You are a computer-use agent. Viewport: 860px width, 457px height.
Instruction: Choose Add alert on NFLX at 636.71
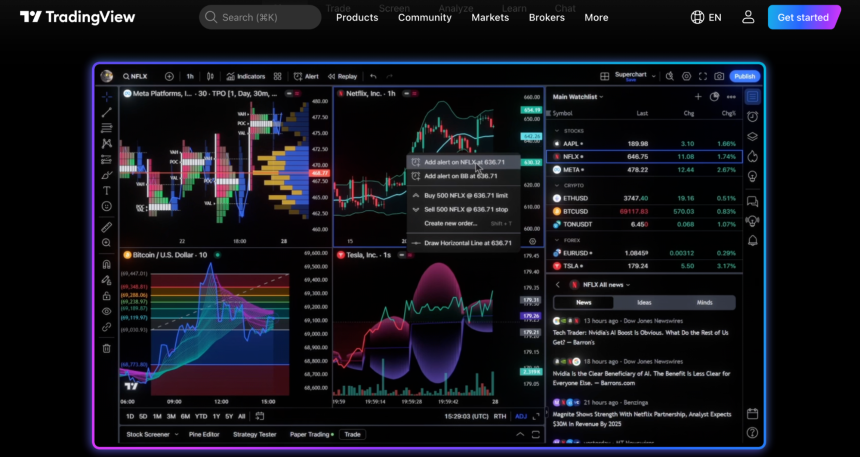pos(464,162)
